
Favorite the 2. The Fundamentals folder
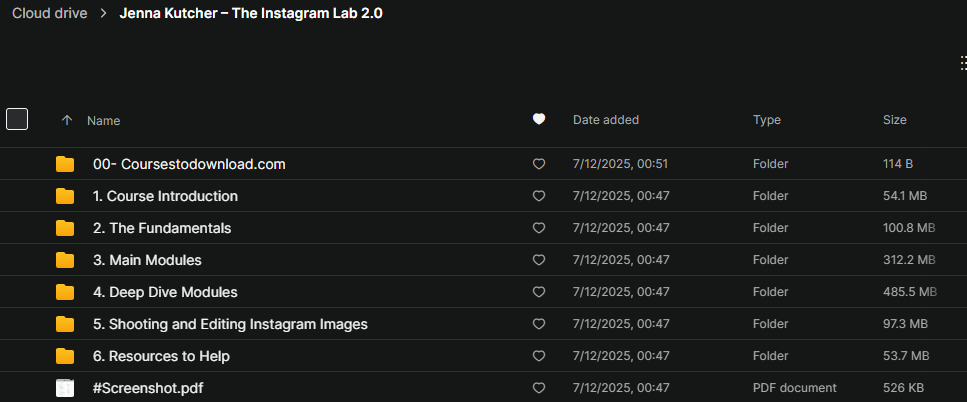pyautogui.click(x=539, y=228)
